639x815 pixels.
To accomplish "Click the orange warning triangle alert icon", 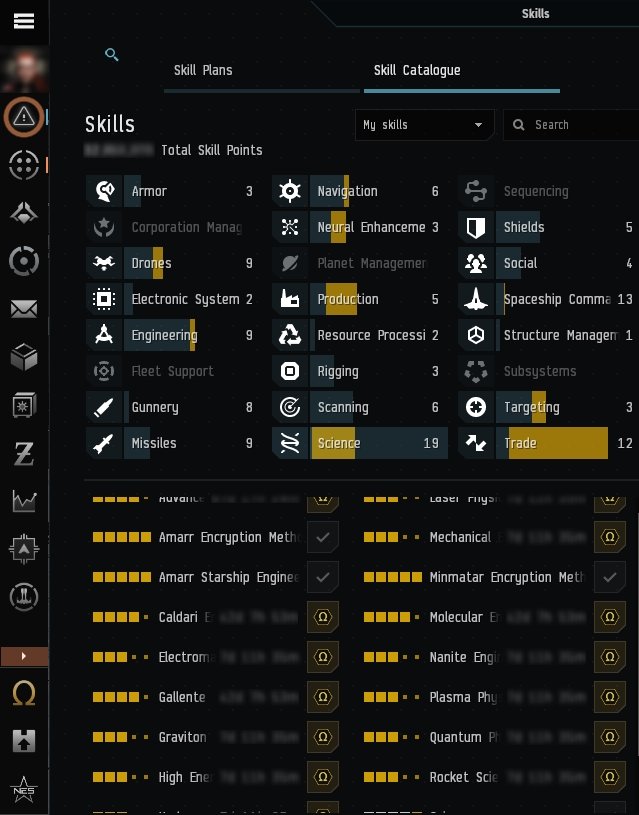I will 24,117.
